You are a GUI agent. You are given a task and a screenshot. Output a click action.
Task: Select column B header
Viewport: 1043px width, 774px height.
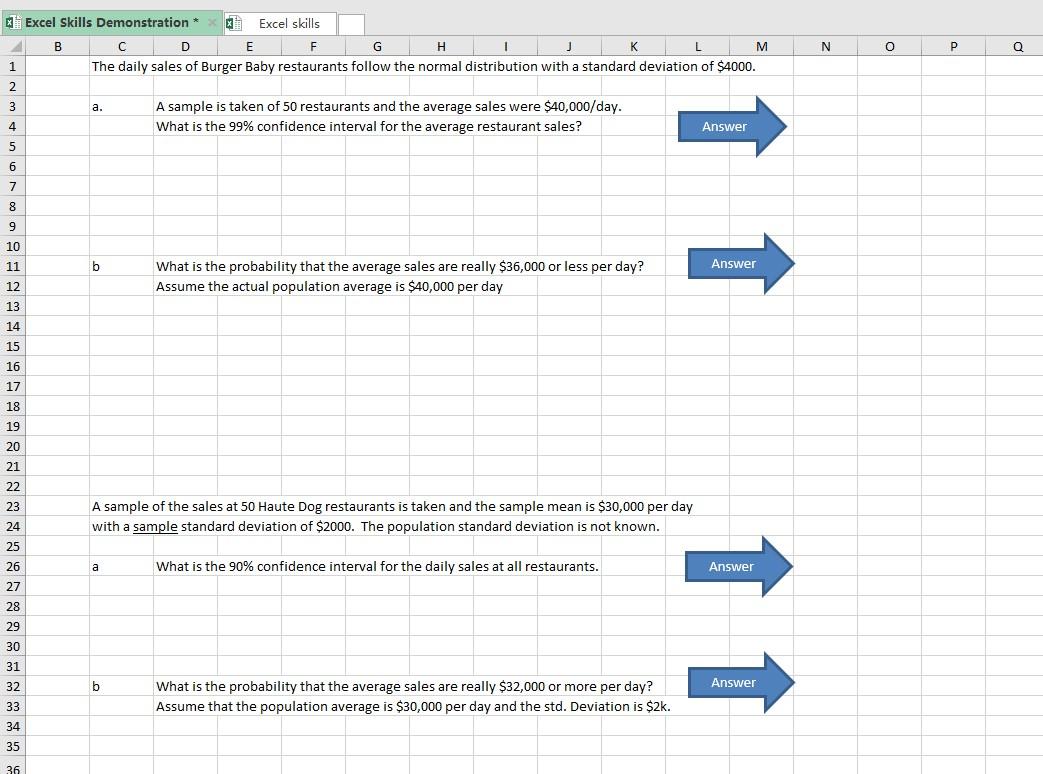(x=58, y=47)
